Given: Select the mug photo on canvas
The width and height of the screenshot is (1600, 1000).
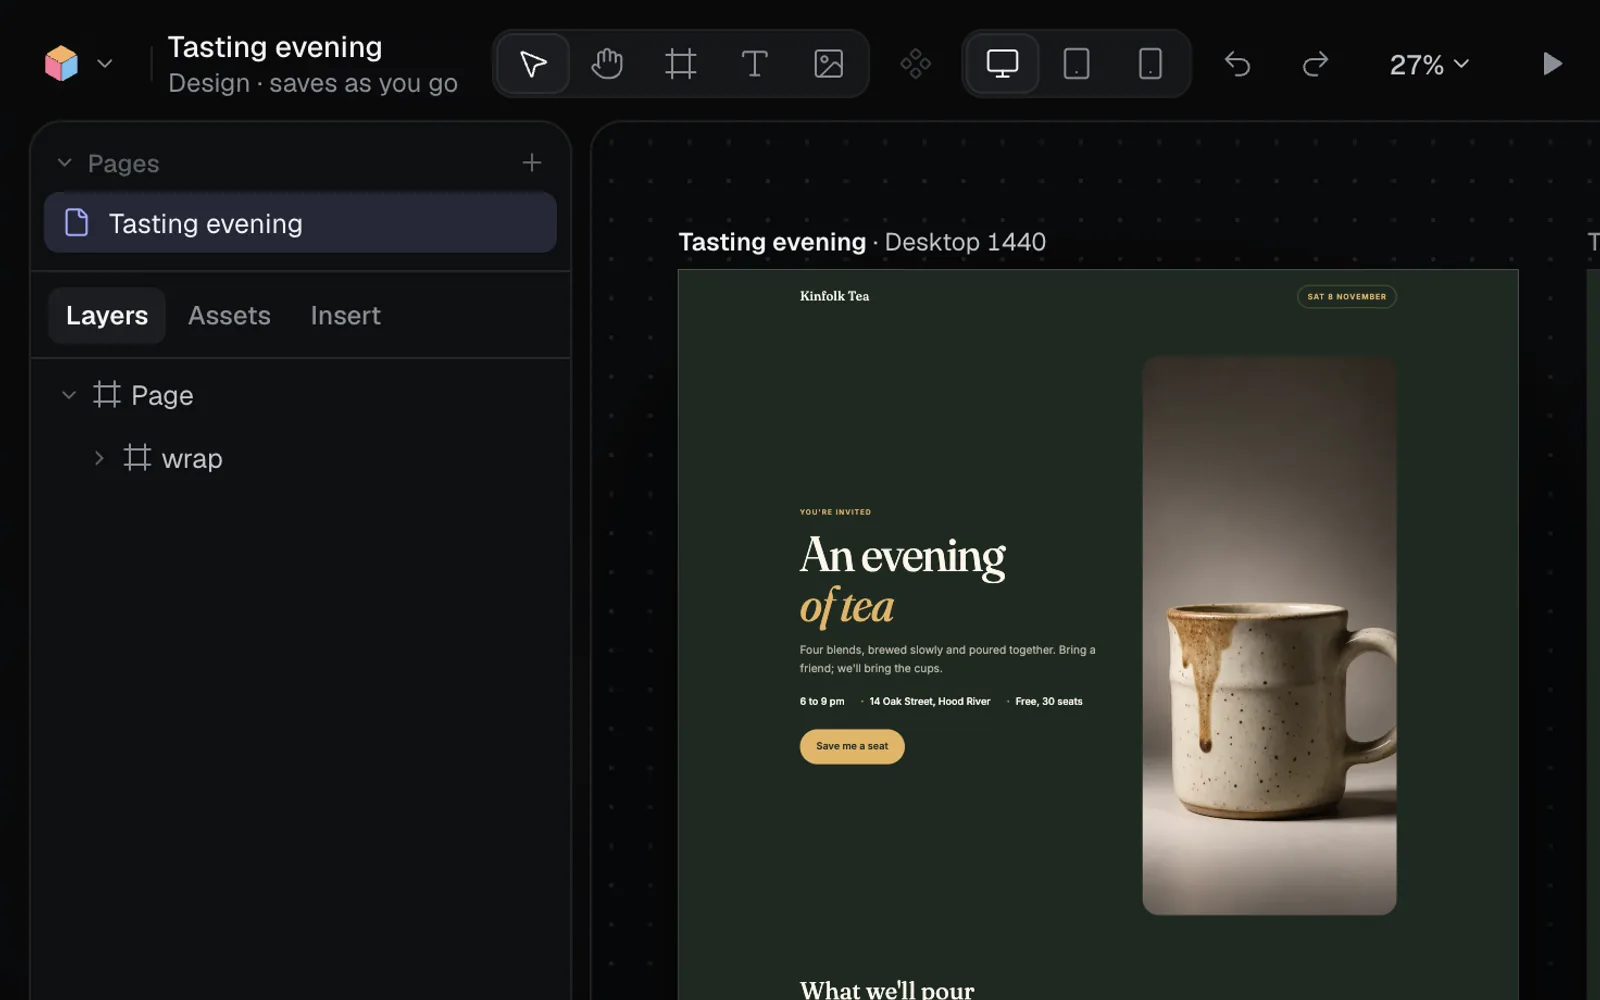Looking at the screenshot, I should pyautogui.click(x=1270, y=635).
